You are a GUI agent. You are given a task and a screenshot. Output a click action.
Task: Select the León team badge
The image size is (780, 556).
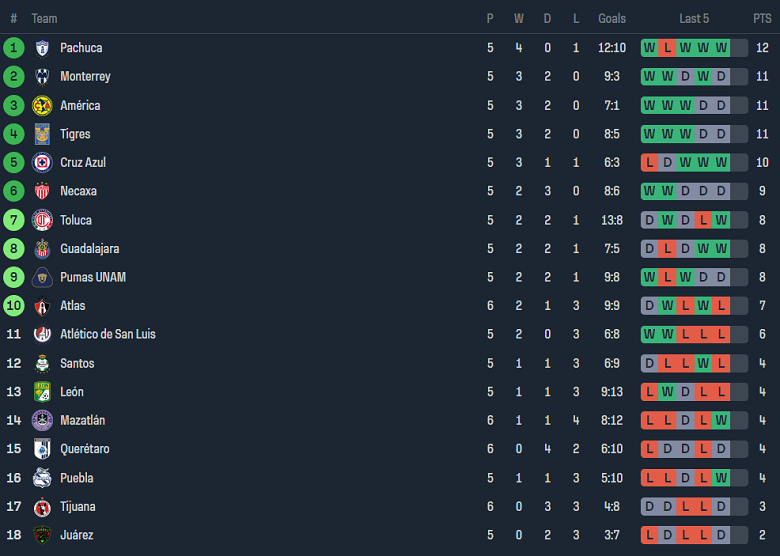pos(42,392)
